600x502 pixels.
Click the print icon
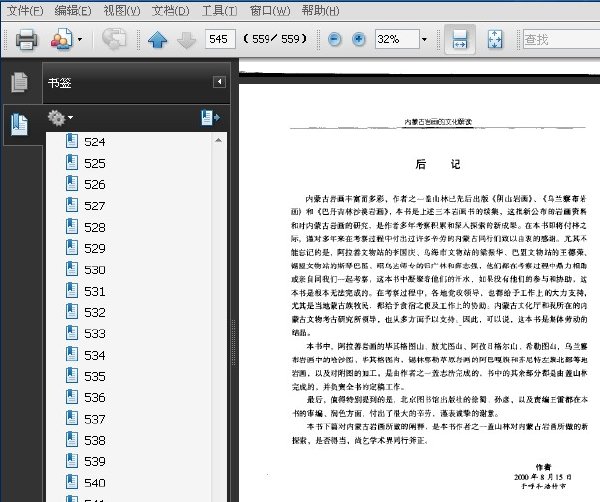(x=26, y=39)
